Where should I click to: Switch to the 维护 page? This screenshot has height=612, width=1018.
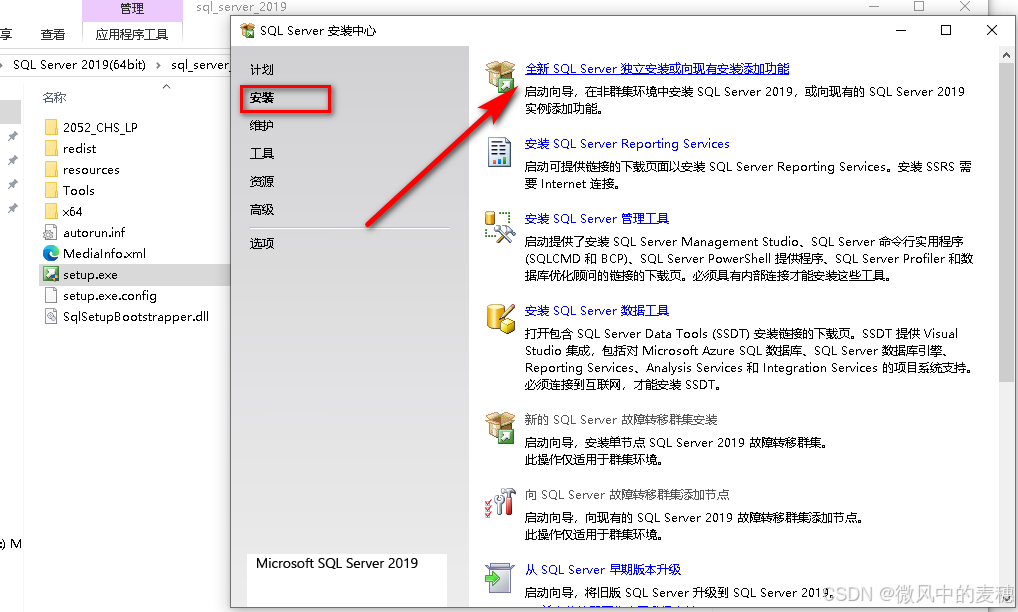coord(262,126)
